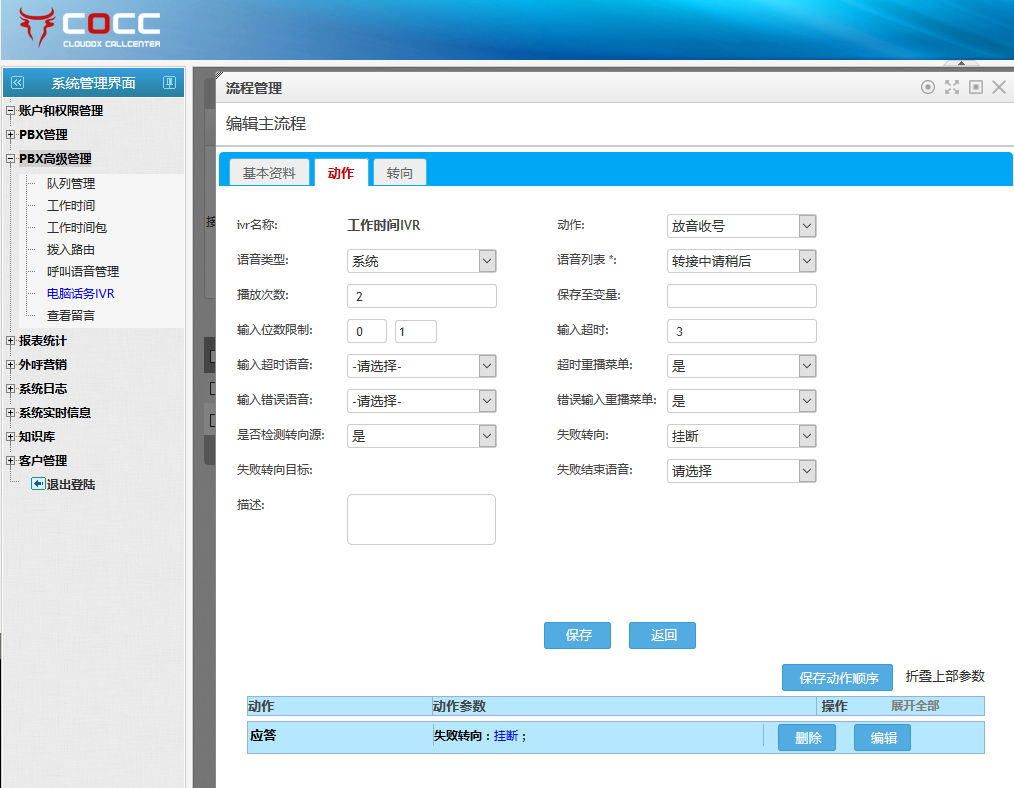This screenshot has height=788, width=1014.
Task: Expand the PBX管理 tree node
Action: (11, 135)
